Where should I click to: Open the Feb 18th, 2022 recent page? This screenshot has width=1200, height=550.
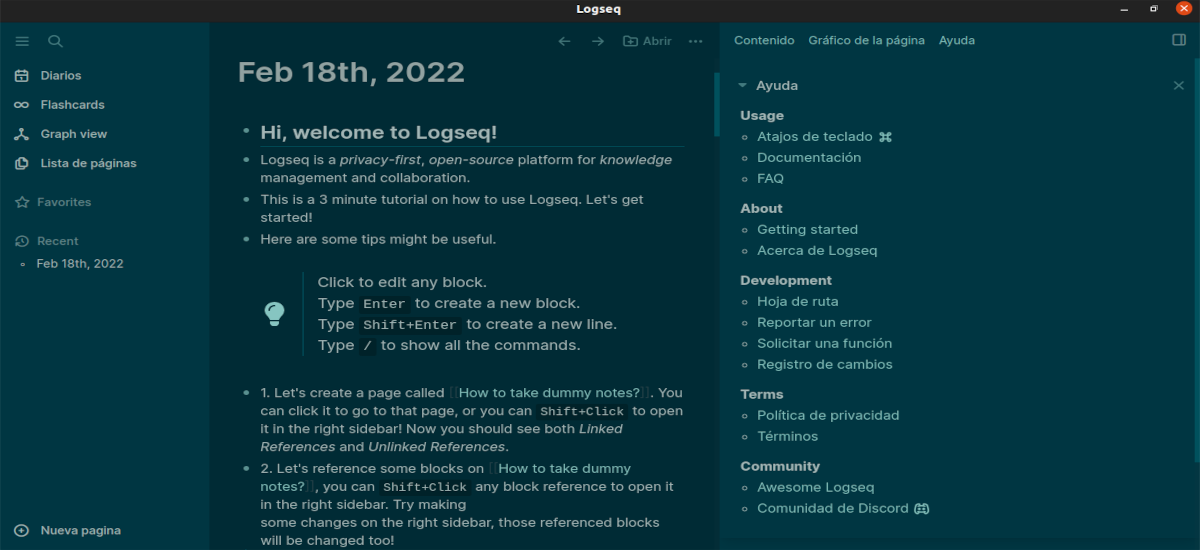80,264
